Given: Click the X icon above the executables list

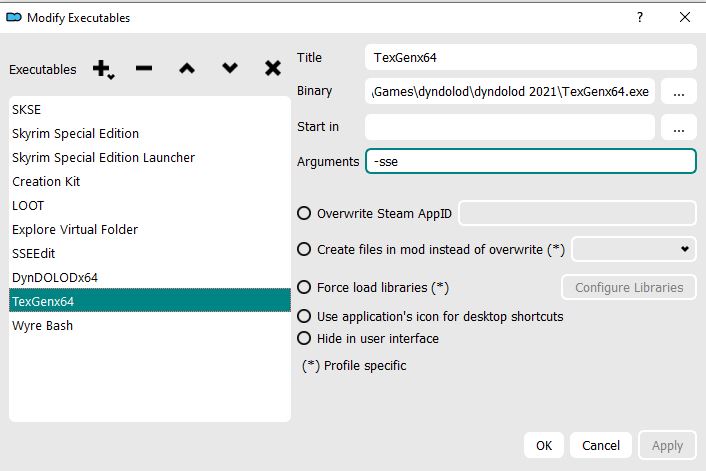Looking at the screenshot, I should tap(272, 69).
